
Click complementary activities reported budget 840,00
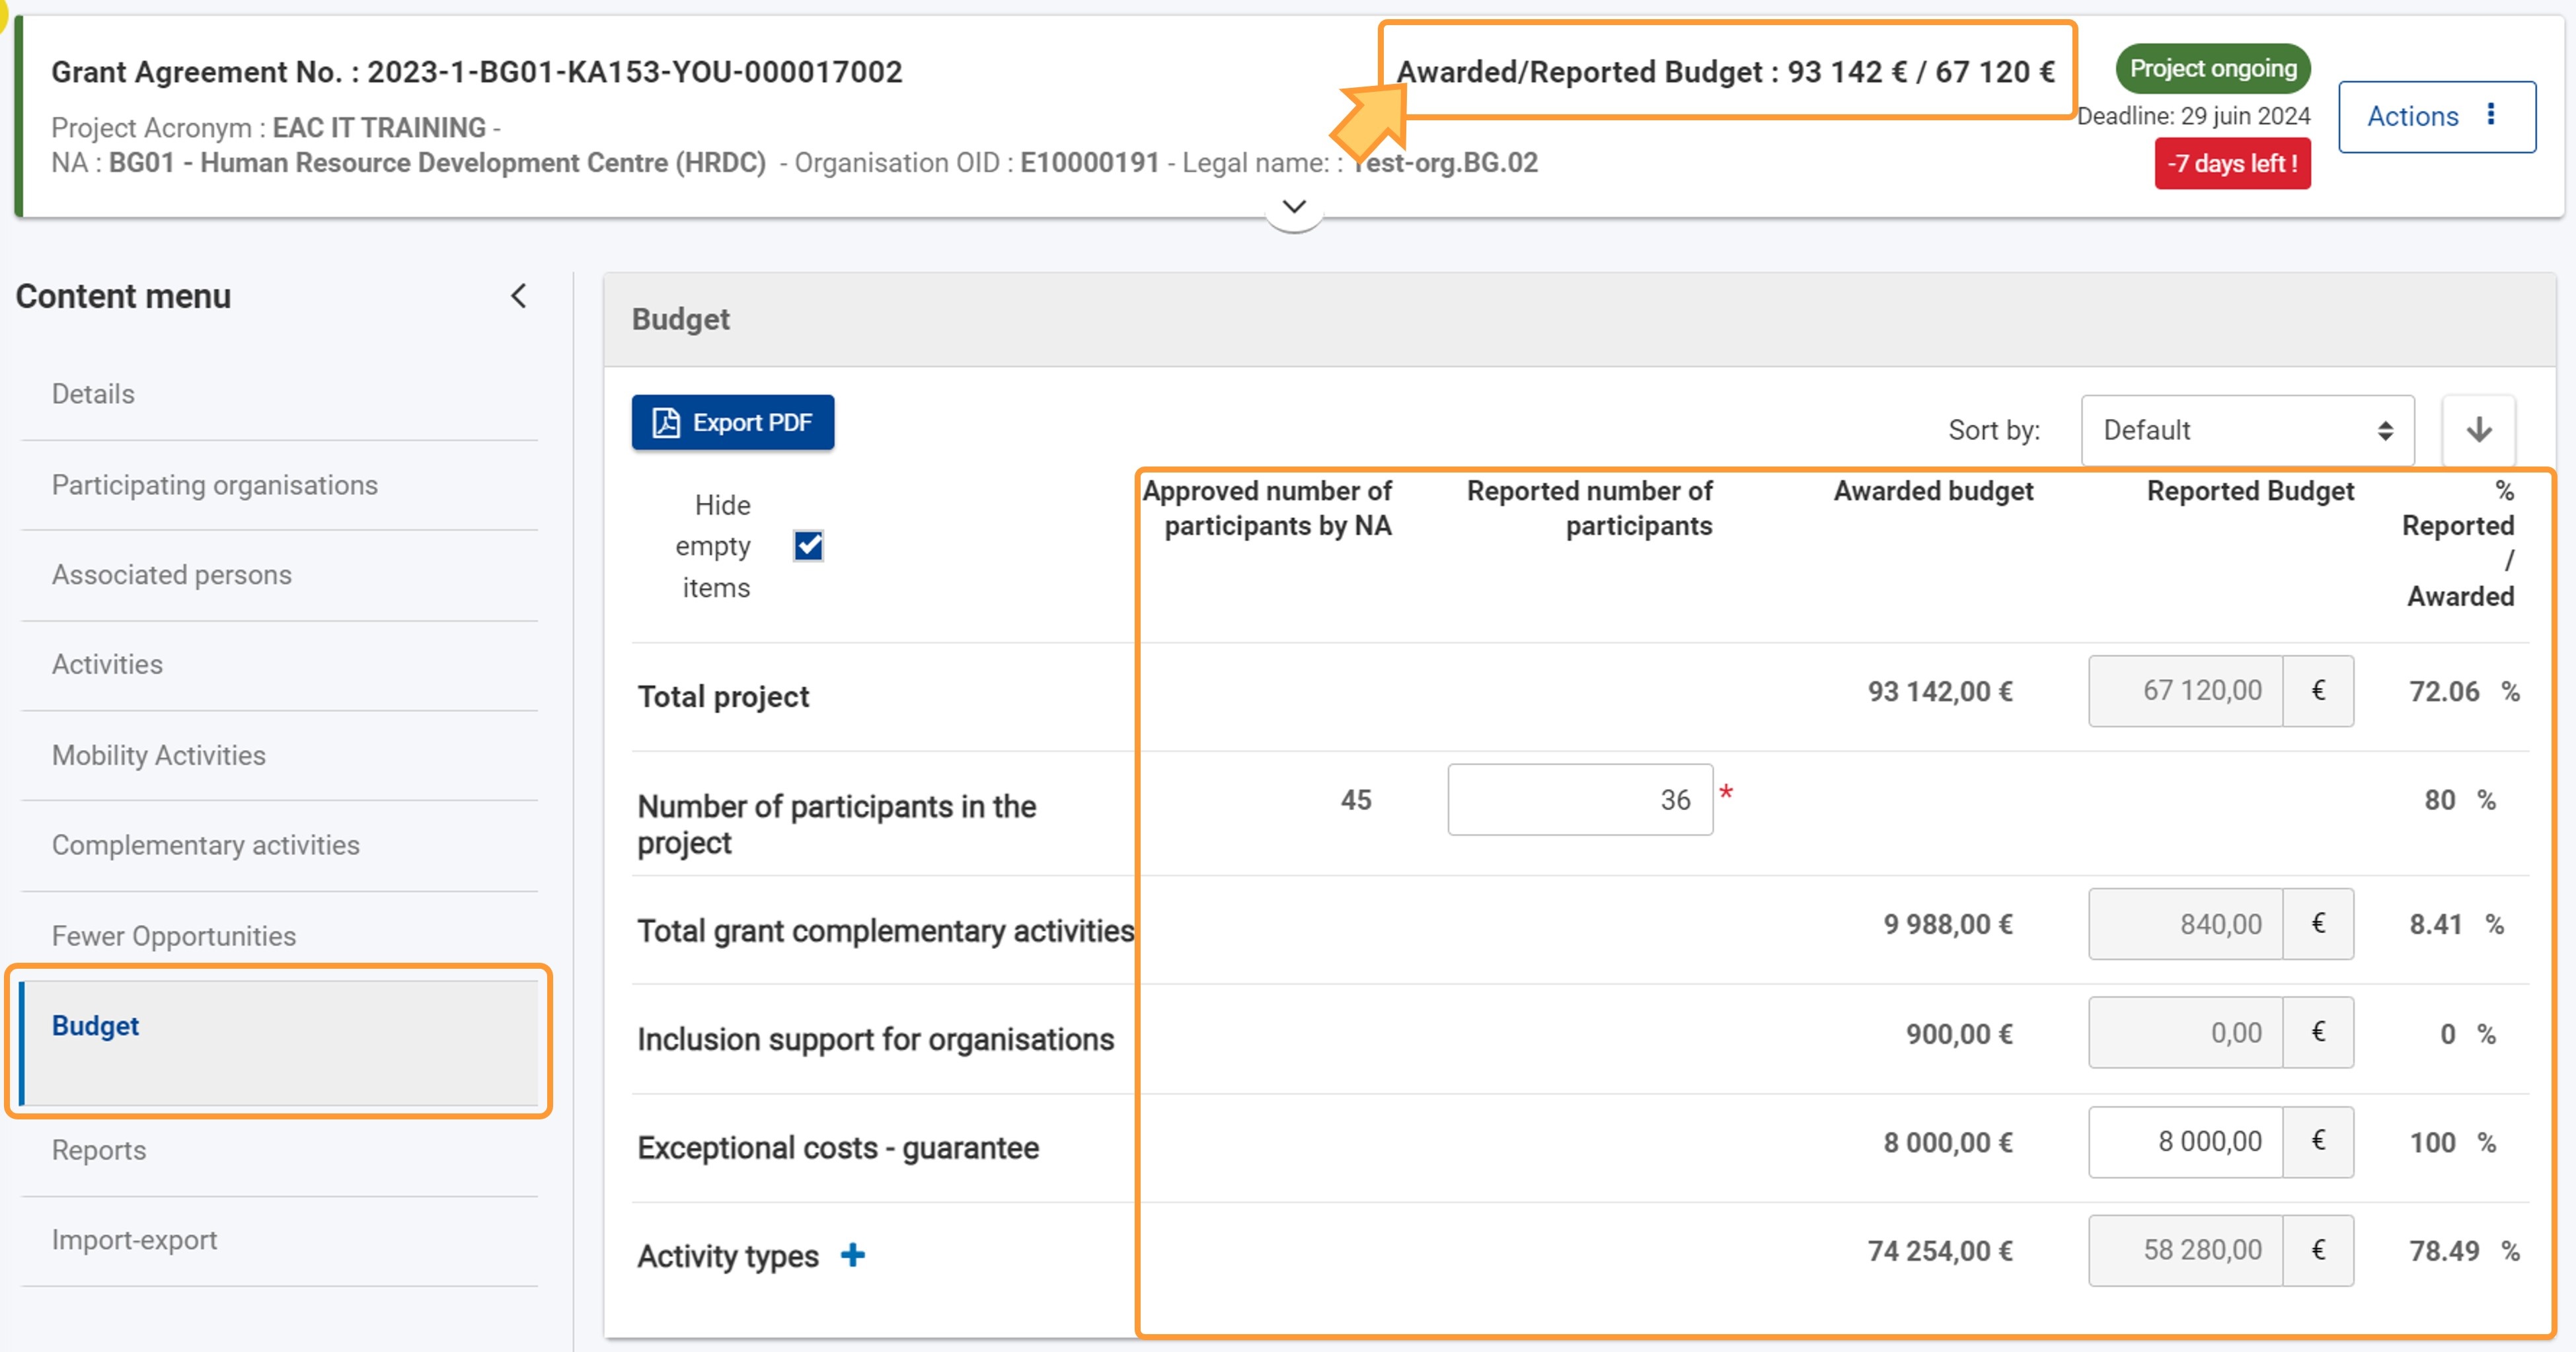point(2185,924)
